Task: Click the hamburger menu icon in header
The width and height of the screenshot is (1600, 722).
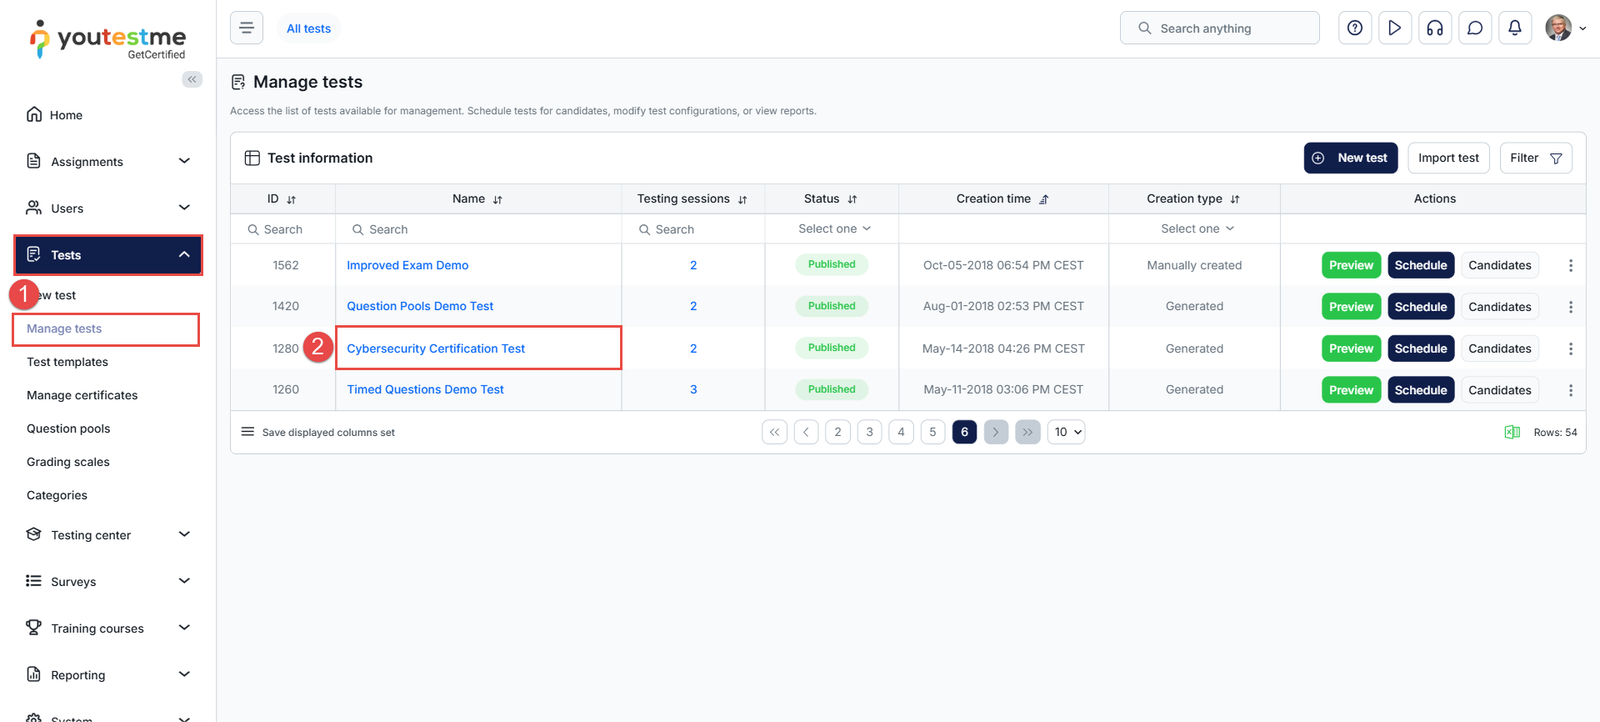Action: tap(246, 28)
